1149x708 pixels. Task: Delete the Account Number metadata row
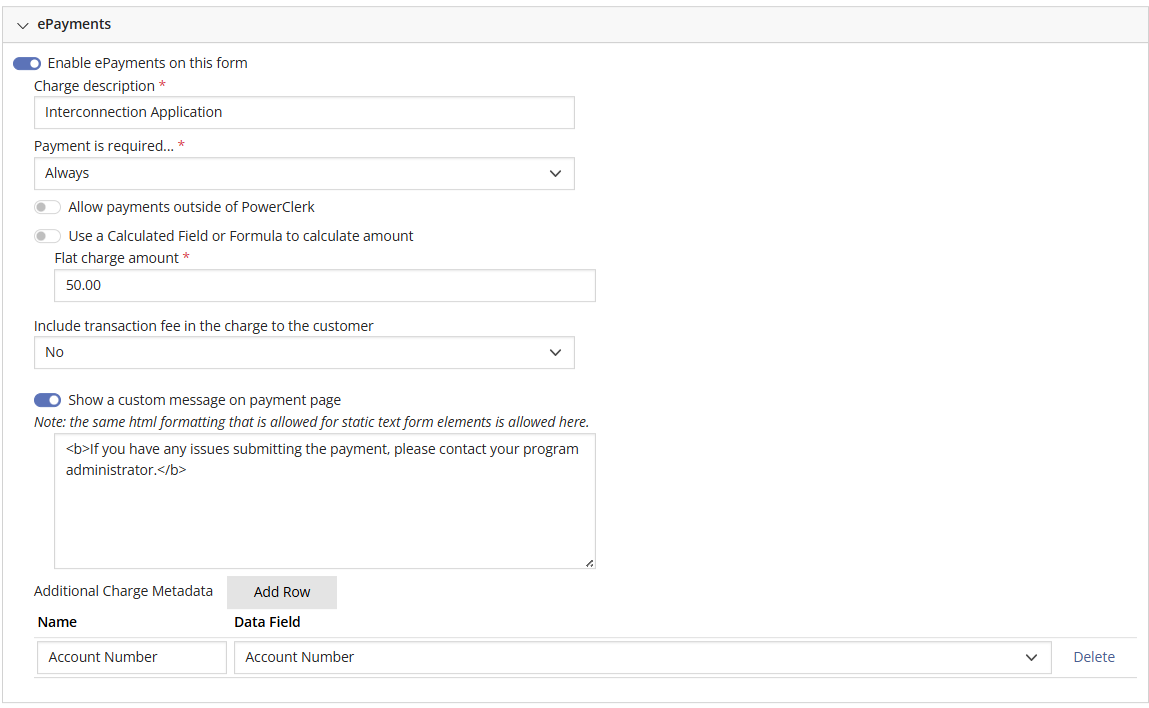[x=1094, y=657]
